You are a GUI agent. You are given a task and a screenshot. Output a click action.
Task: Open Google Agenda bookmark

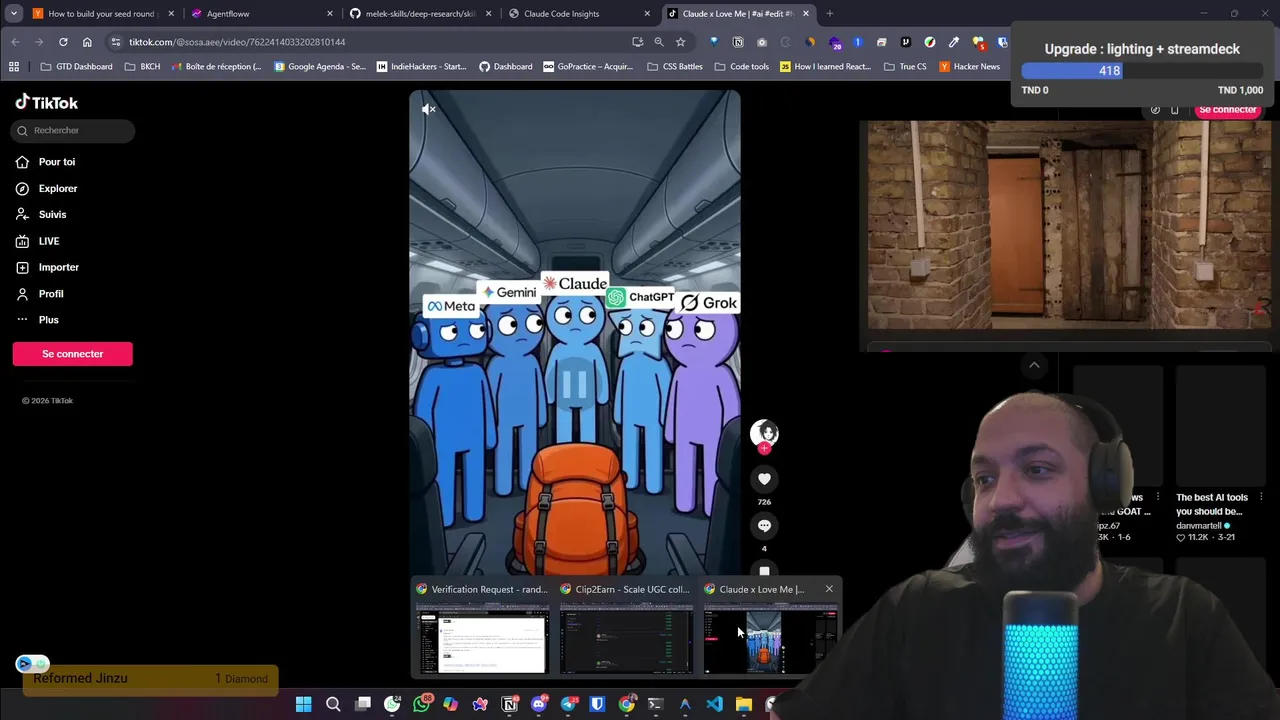320,67
